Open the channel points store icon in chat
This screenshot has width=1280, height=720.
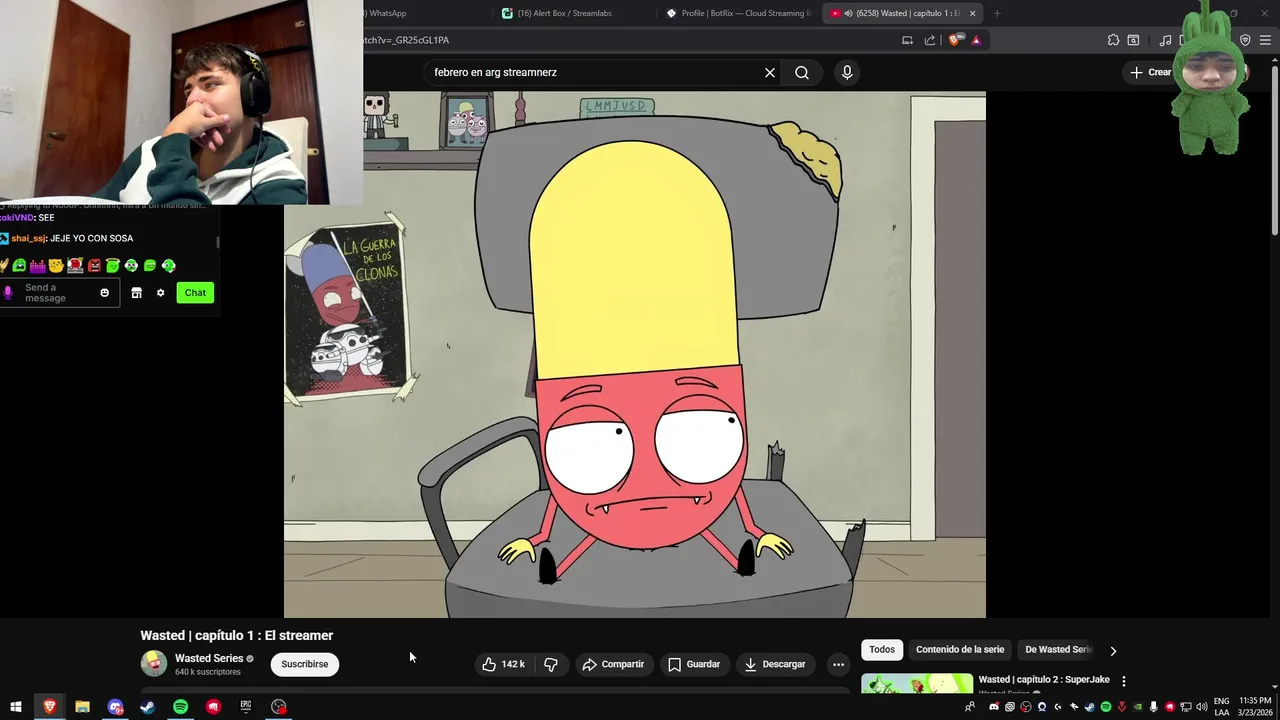click(x=136, y=293)
